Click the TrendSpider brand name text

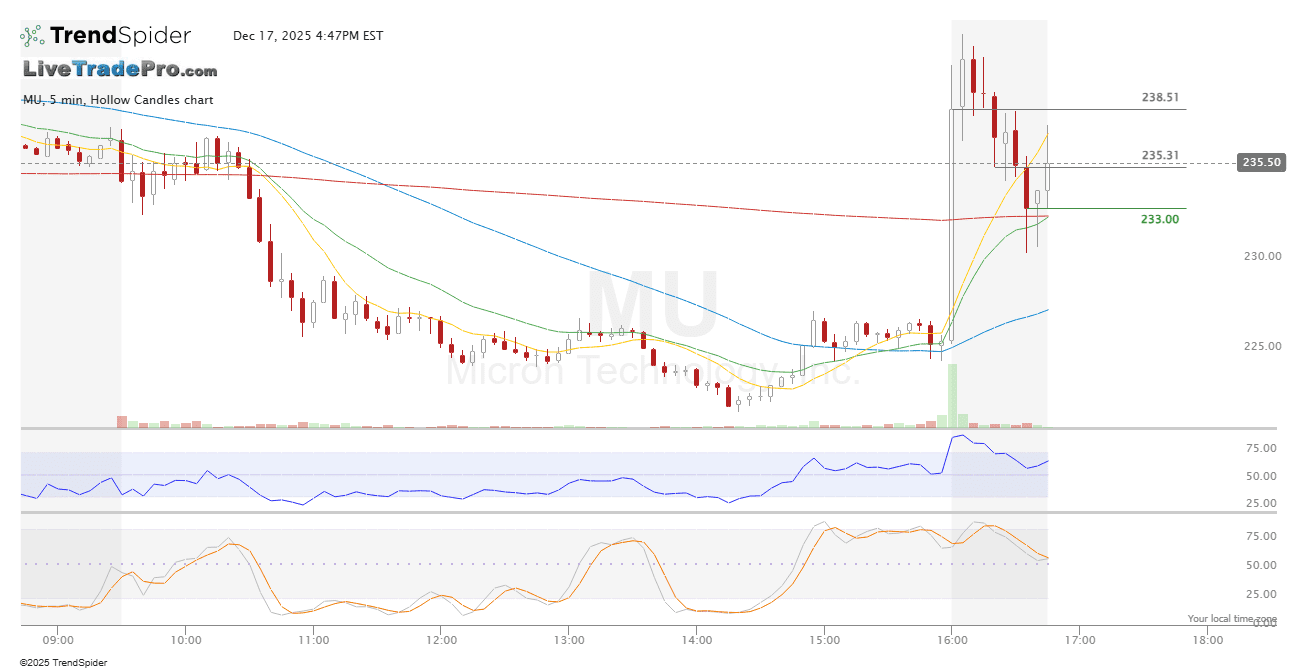point(120,36)
